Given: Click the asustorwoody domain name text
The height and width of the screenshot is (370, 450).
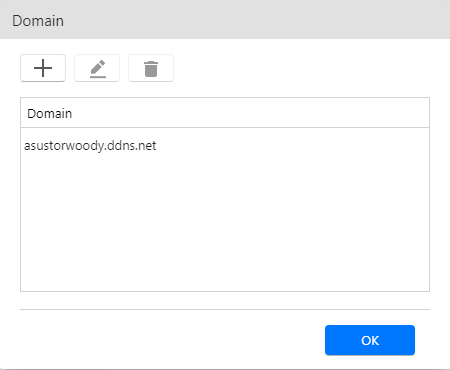Looking at the screenshot, I should point(90,146).
